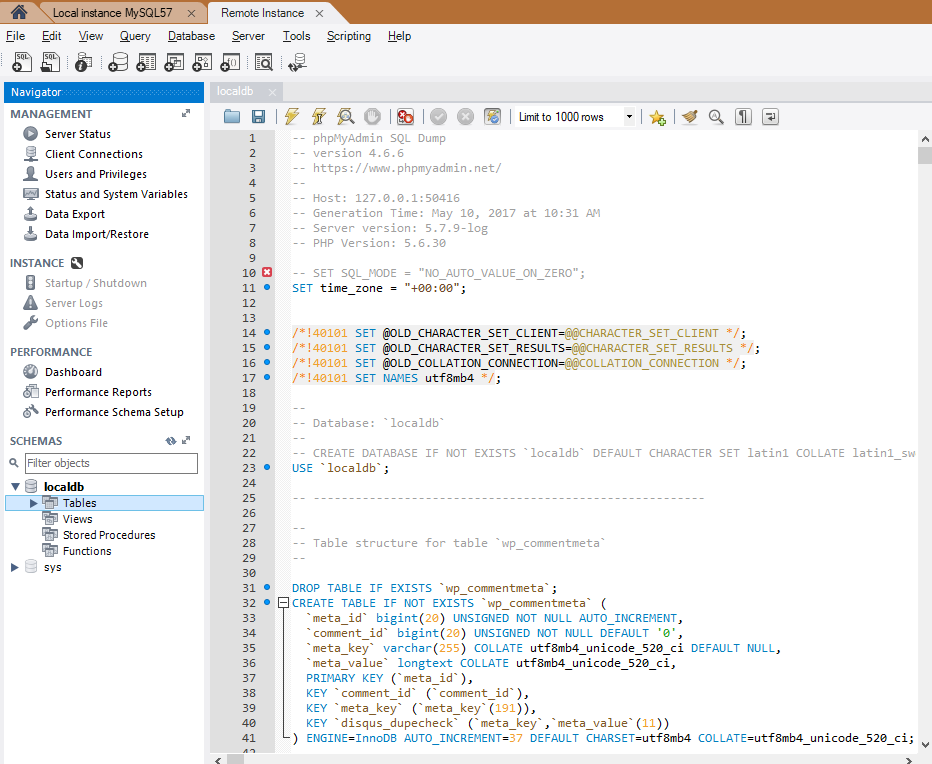Image resolution: width=932 pixels, height=764 pixels.
Task: Open the Scripting menu
Action: [x=349, y=36]
